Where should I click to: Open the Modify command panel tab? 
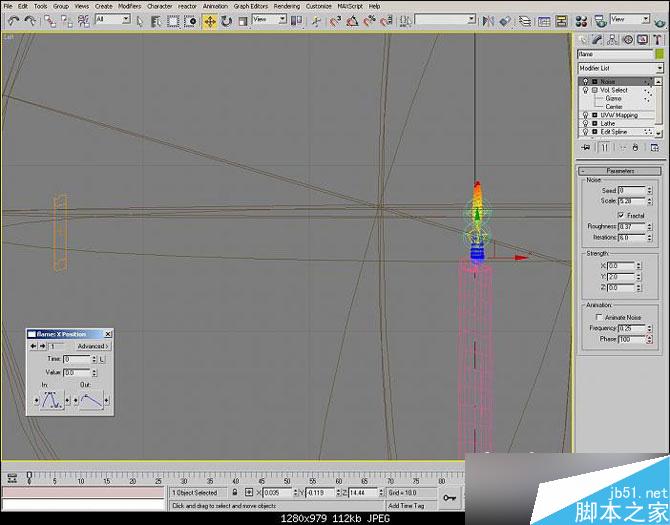[600, 40]
